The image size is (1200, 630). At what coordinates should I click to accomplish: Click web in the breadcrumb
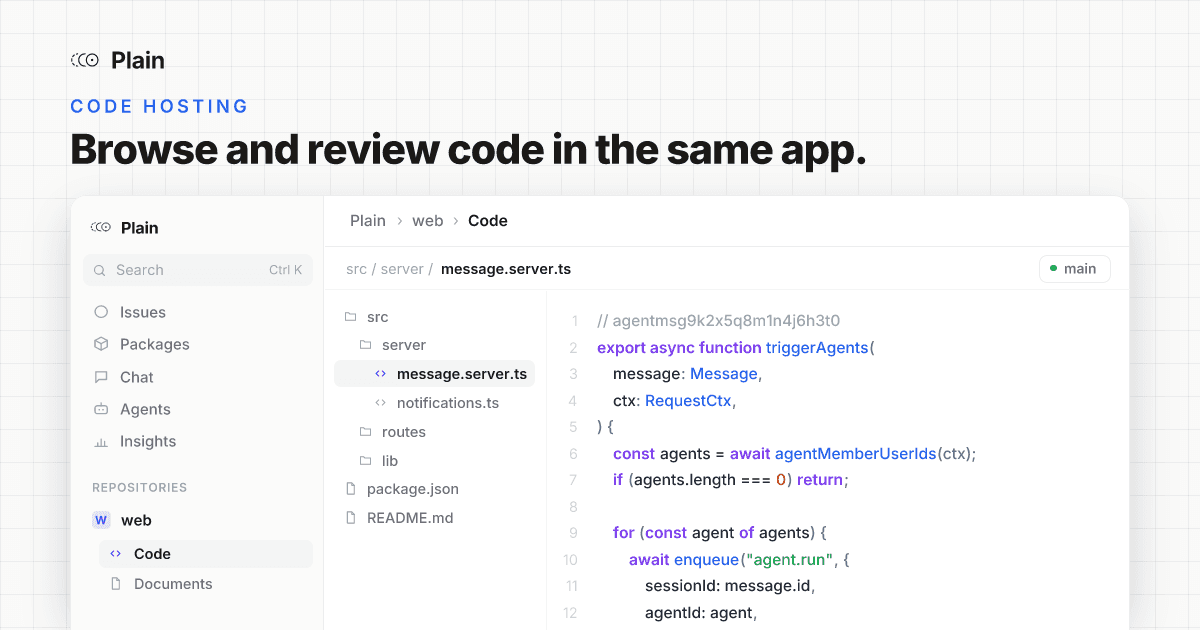tap(427, 221)
